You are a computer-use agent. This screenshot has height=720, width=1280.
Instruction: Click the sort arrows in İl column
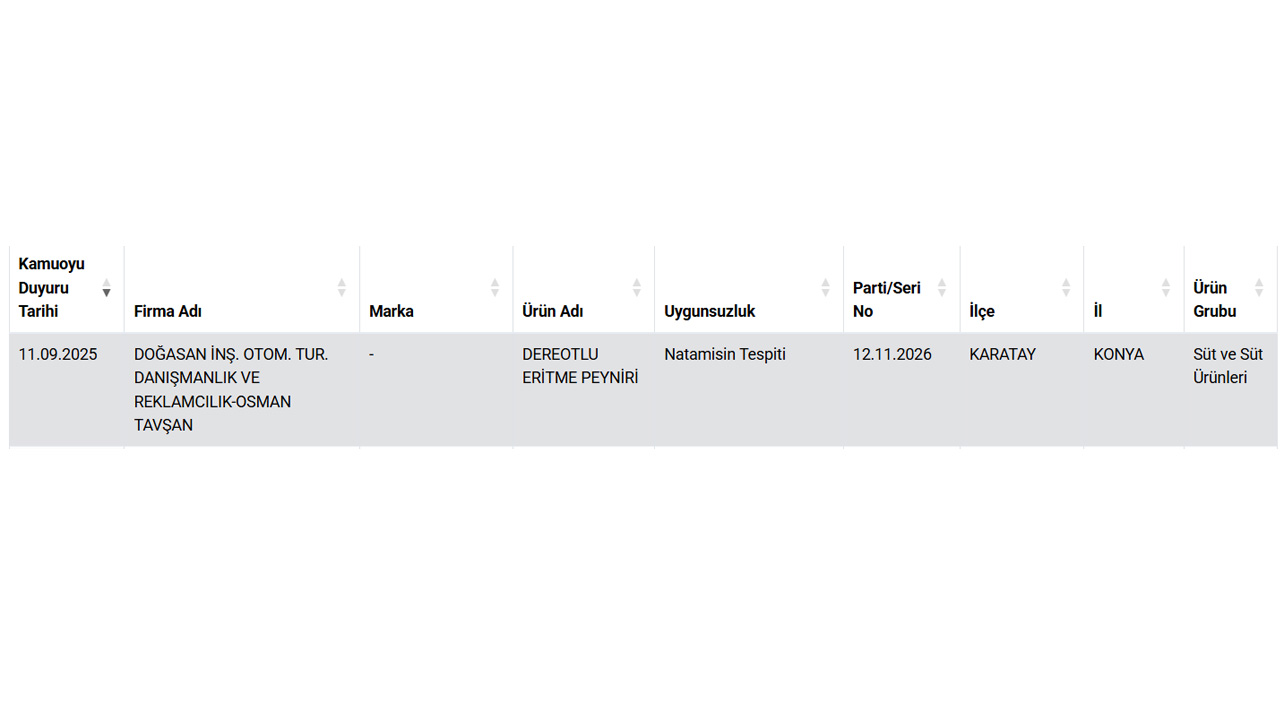tap(1165, 288)
